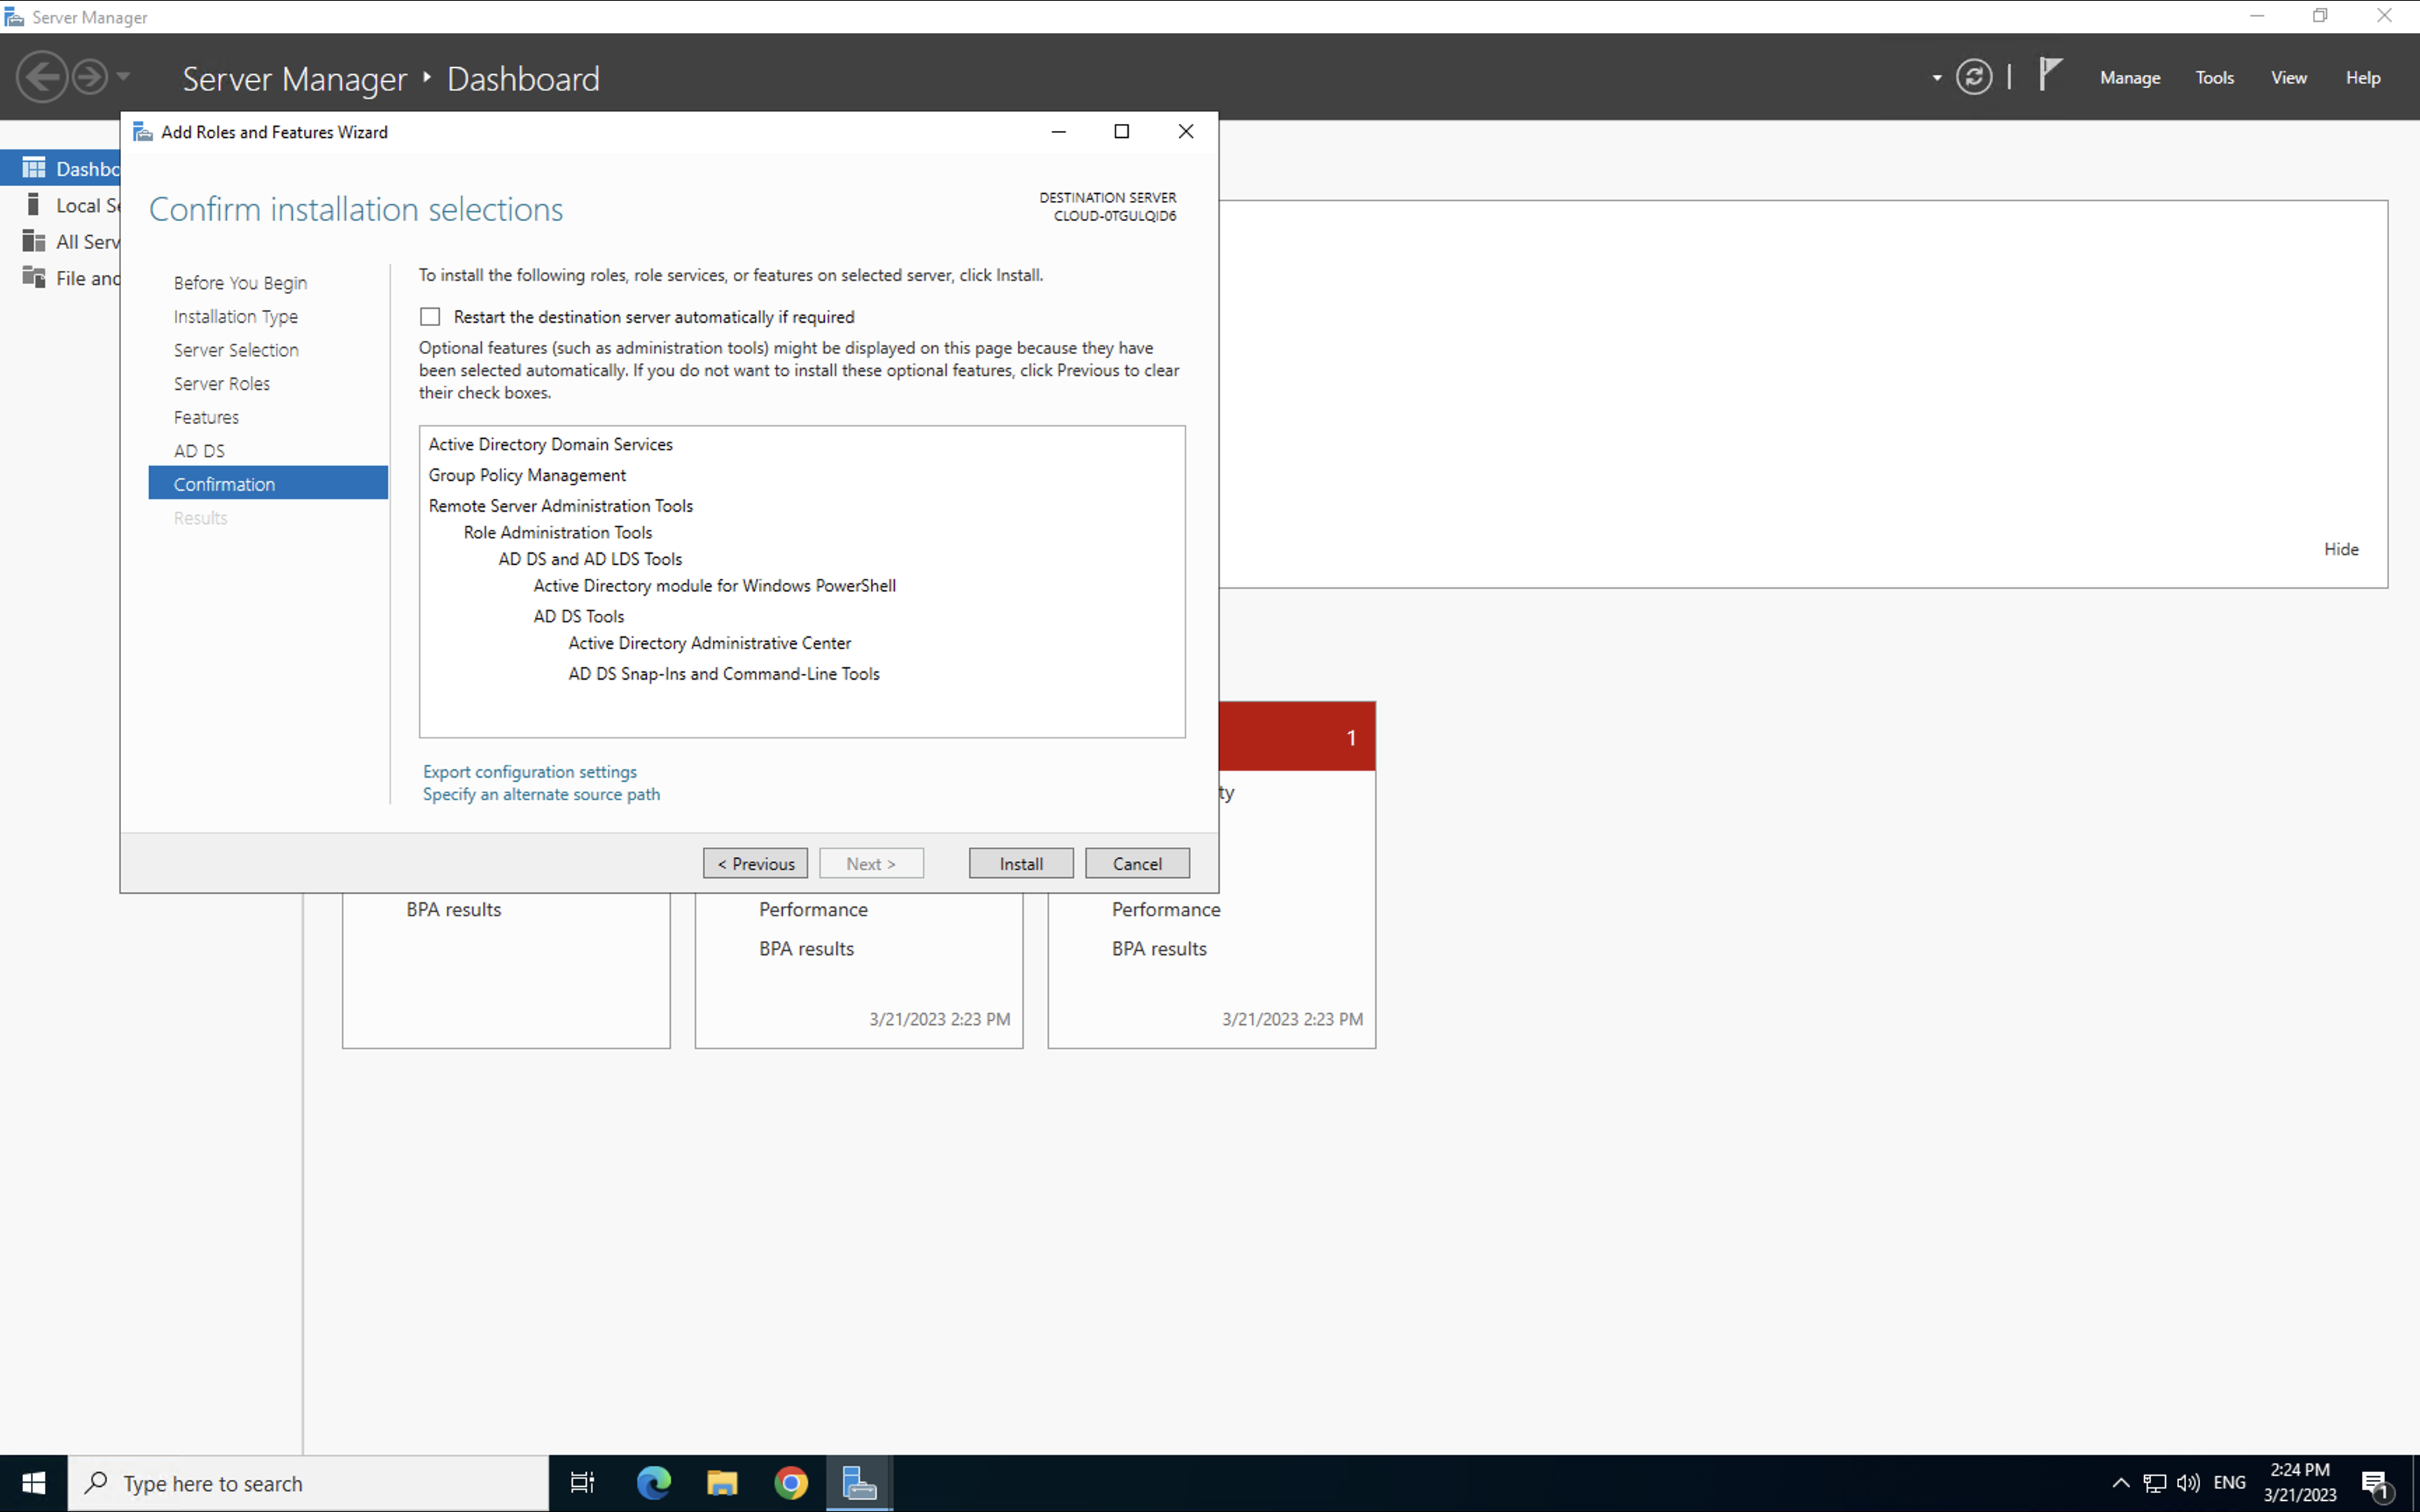The image size is (2420, 1512).
Task: Open the Tools menu
Action: point(2214,77)
